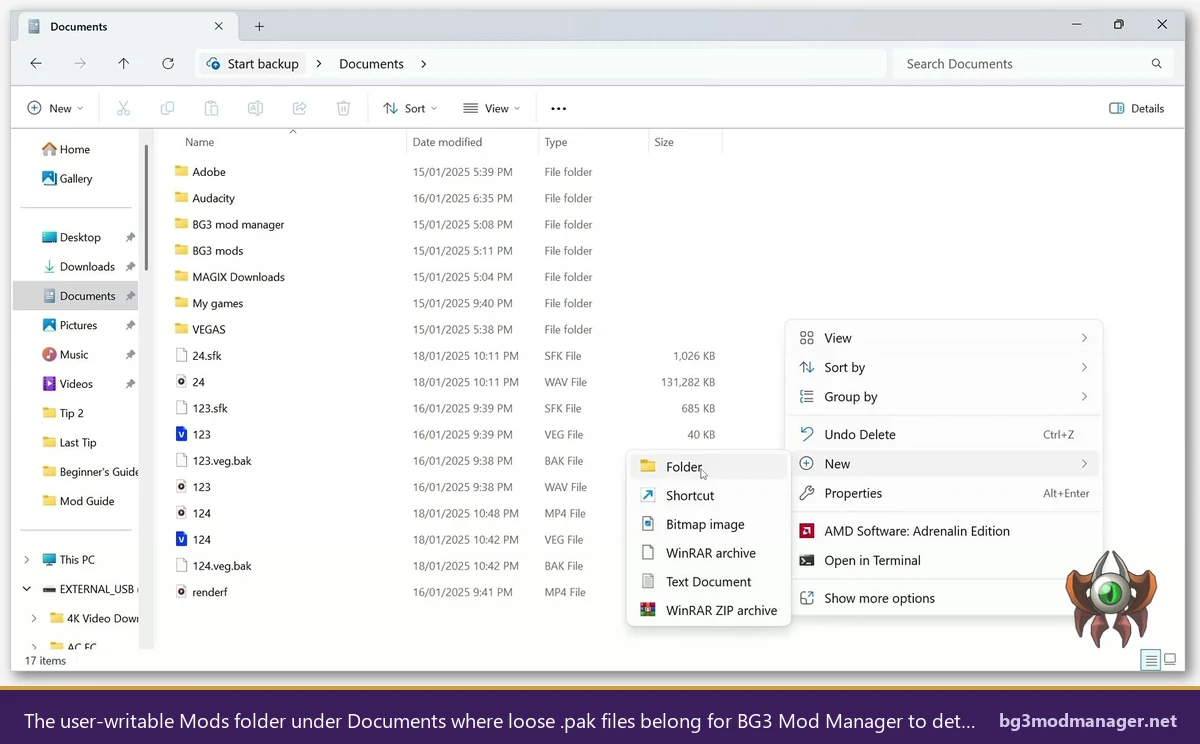1200x744 pixels.
Task: Choose Shortcut from the New submenu
Action: pos(708,496)
